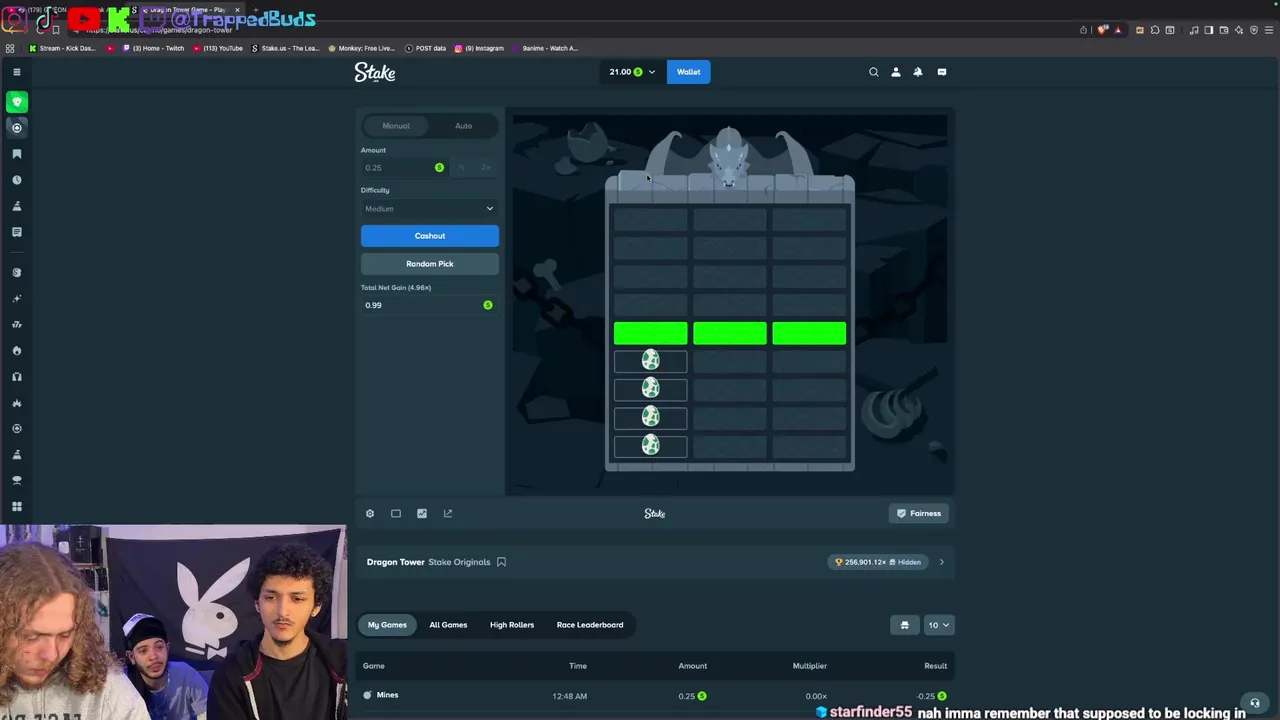Viewport: 1280px width, 720px height.
Task: Open the 21.00 balance currency dropdown
Action: pos(632,72)
